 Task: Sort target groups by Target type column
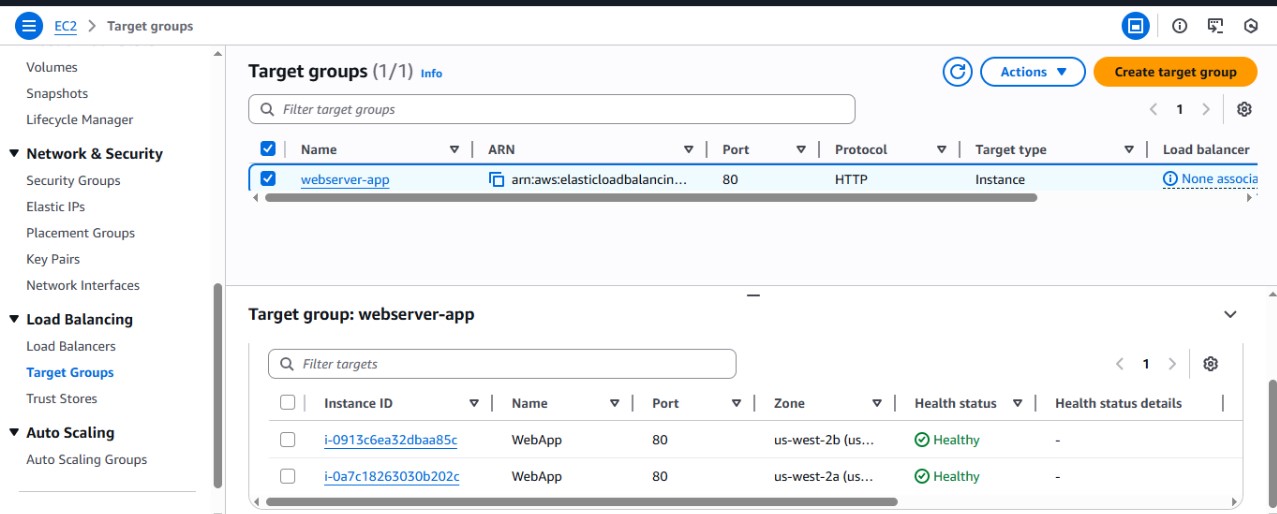(1128, 150)
